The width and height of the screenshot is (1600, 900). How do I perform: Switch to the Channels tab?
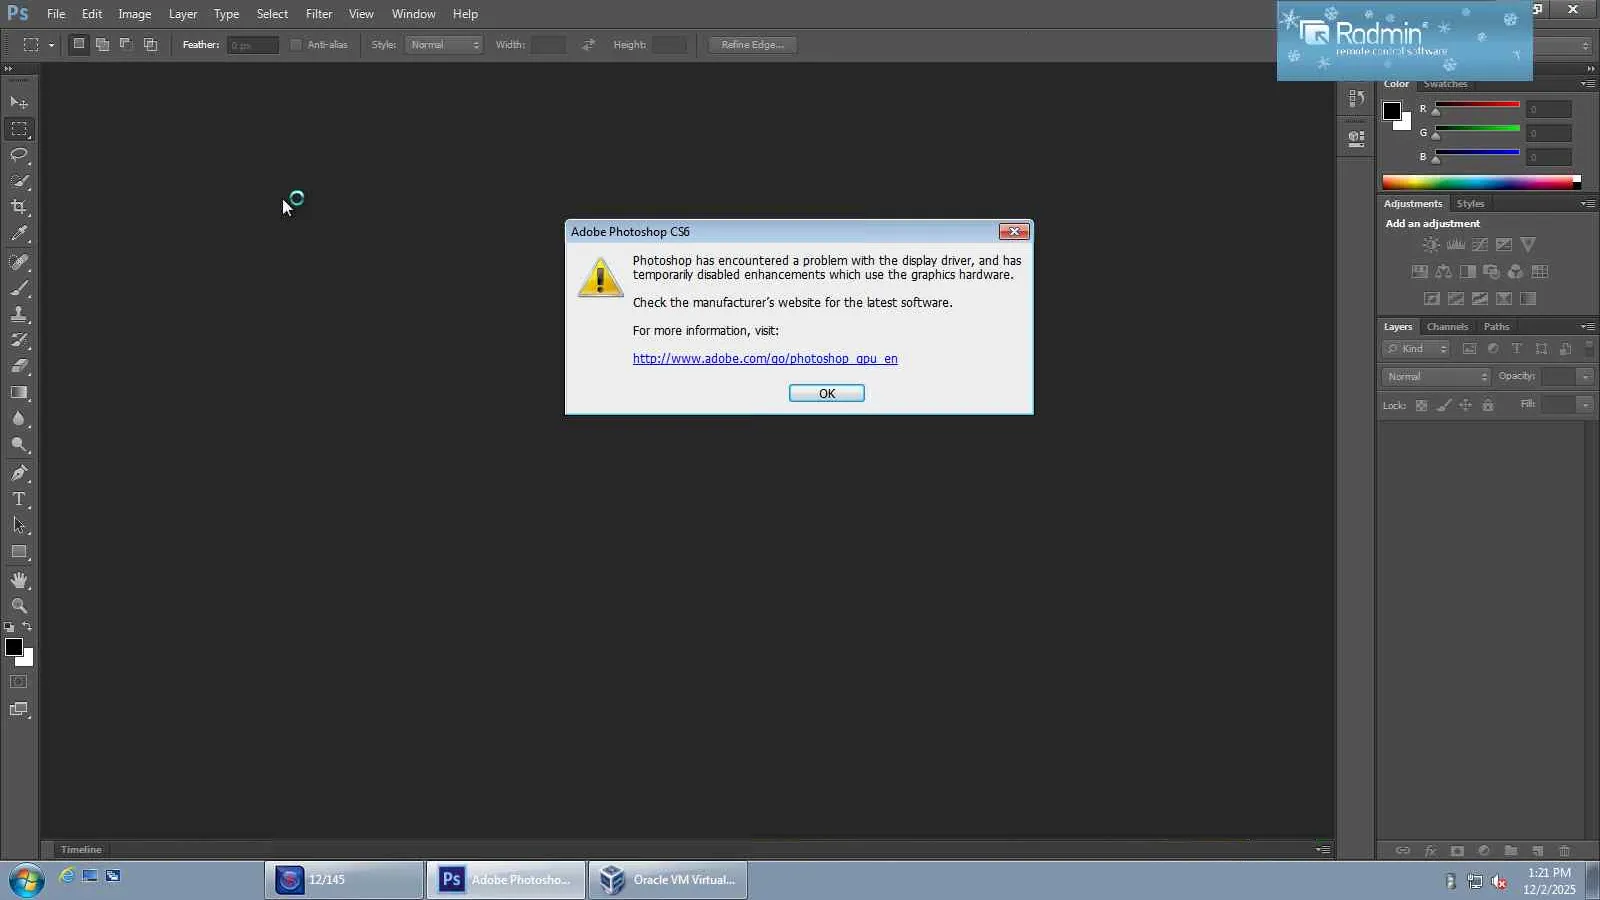pyautogui.click(x=1447, y=327)
